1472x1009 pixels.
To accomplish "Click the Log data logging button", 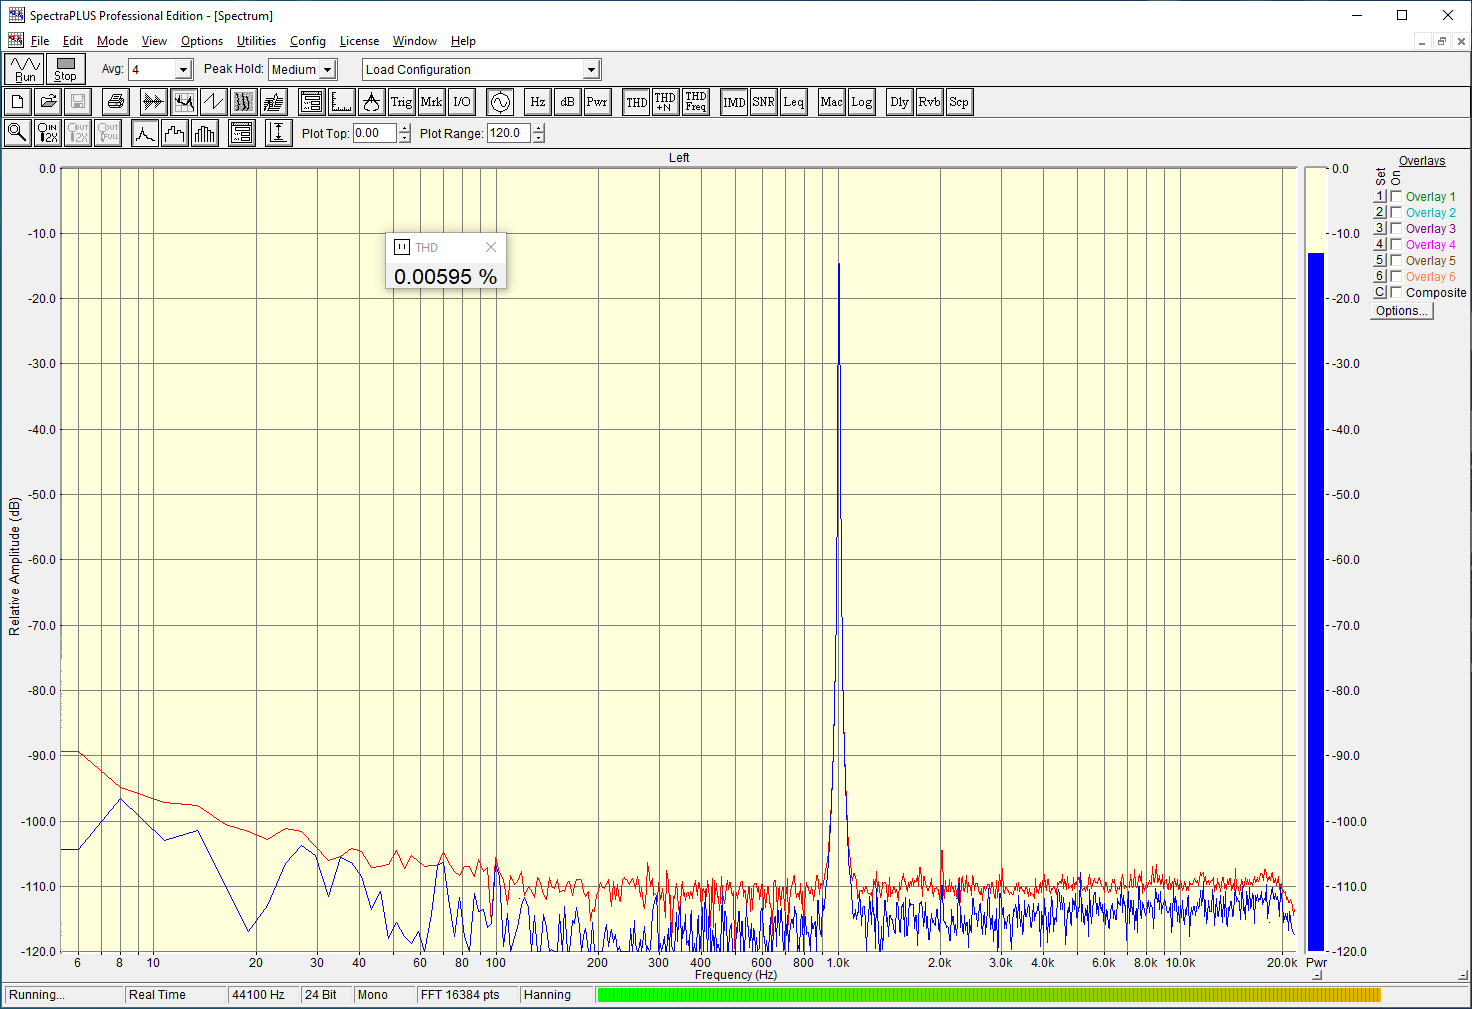I will 862,102.
